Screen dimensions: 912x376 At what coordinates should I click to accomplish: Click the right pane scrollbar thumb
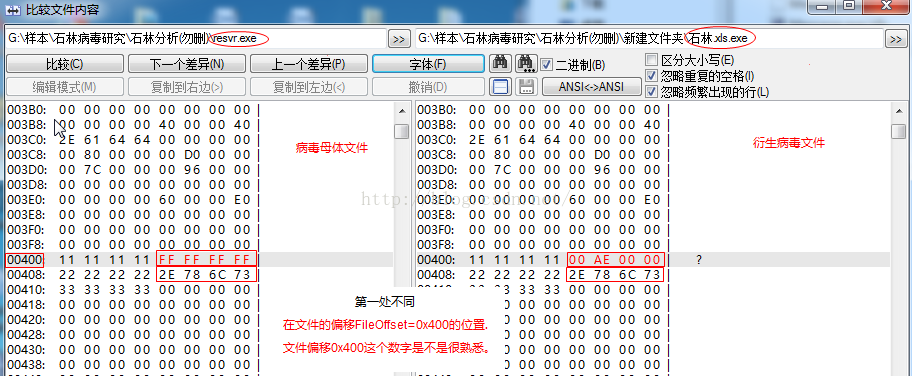click(899, 132)
